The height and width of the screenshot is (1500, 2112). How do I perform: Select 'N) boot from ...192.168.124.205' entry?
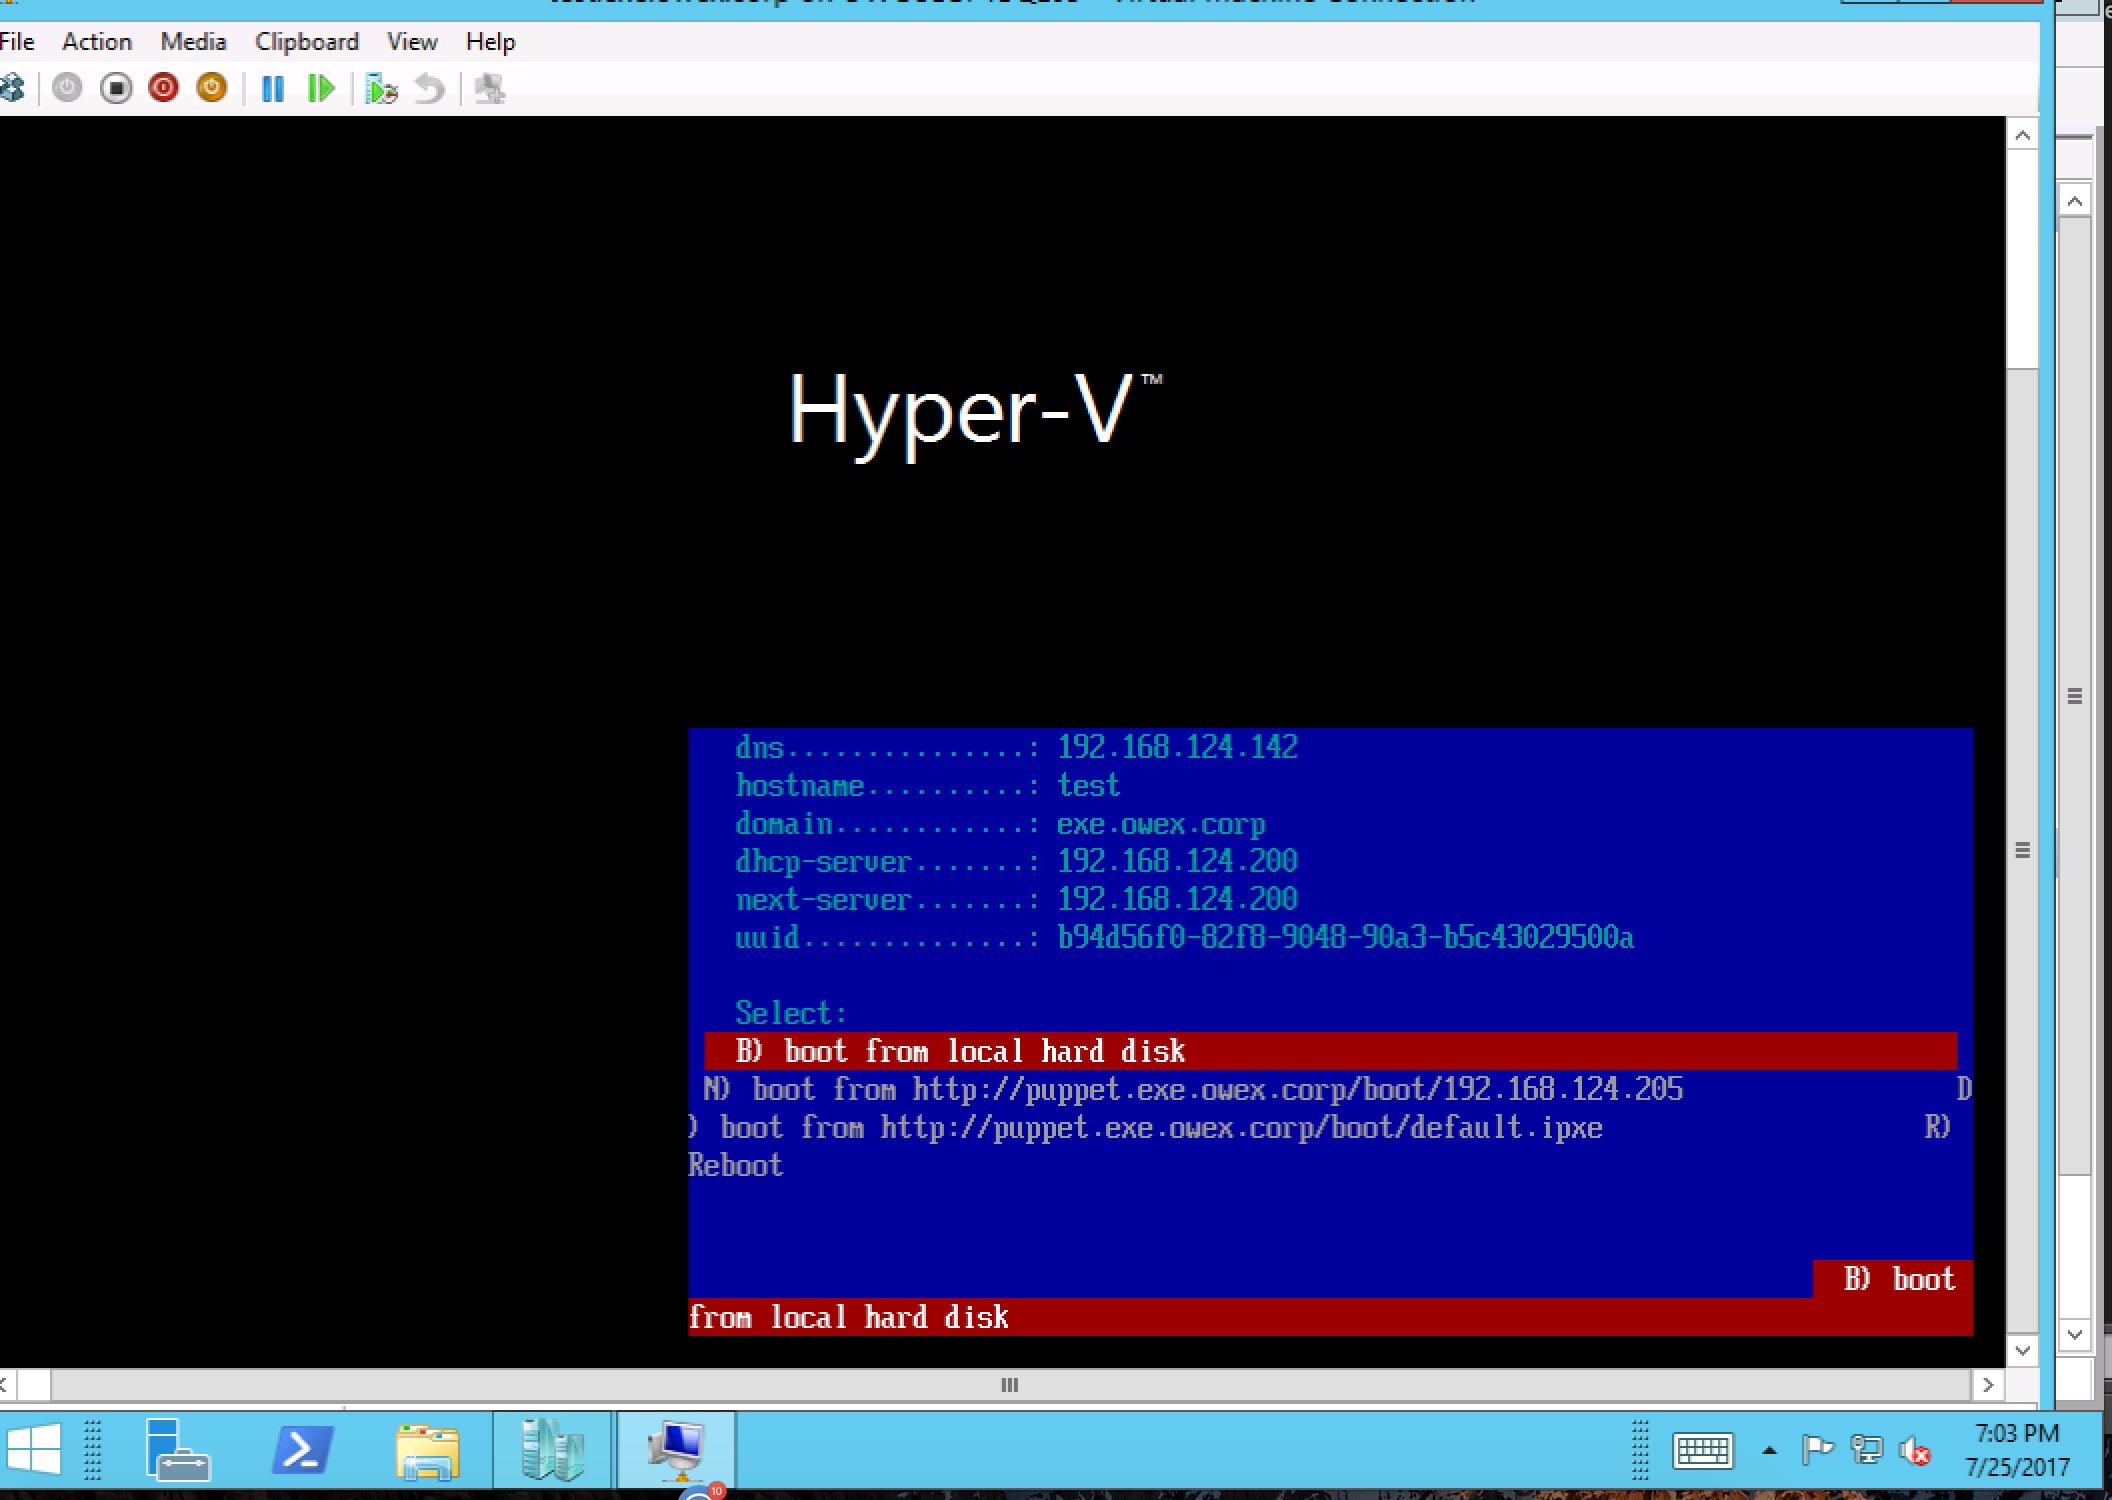[1193, 1089]
